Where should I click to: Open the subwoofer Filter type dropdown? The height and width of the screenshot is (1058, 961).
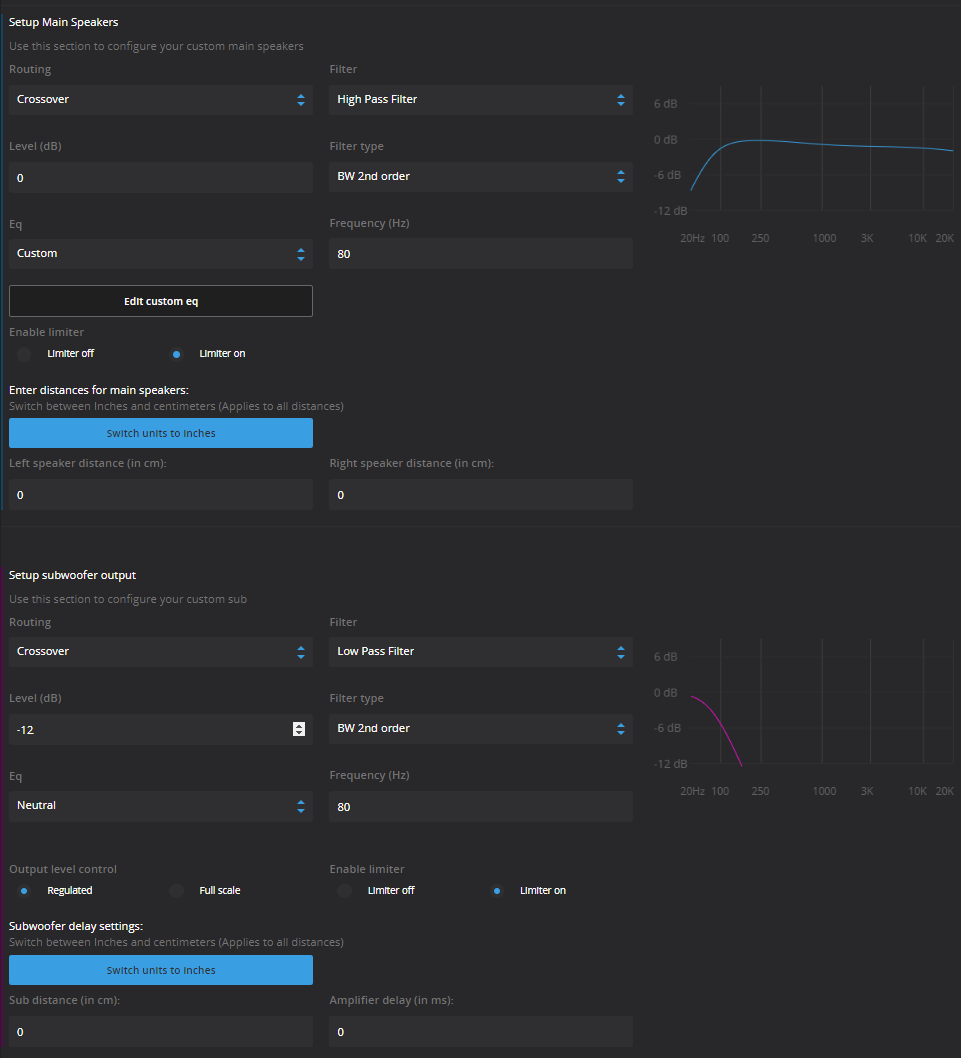click(x=480, y=728)
